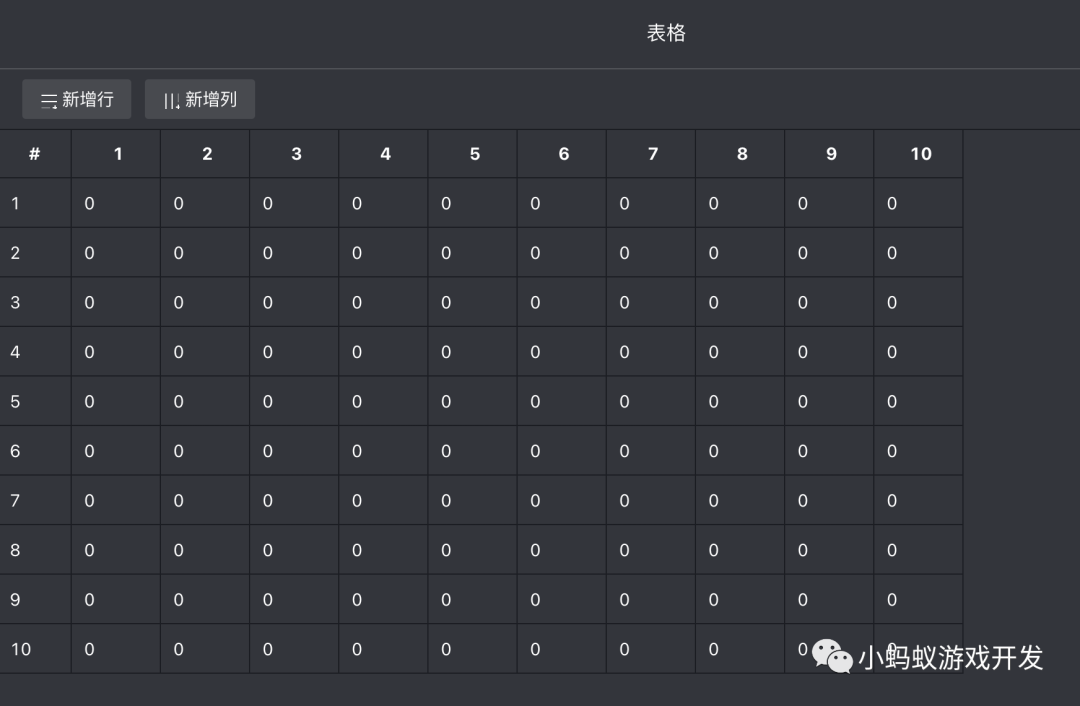Click the cell in row 8, column 2

[x=205, y=550]
